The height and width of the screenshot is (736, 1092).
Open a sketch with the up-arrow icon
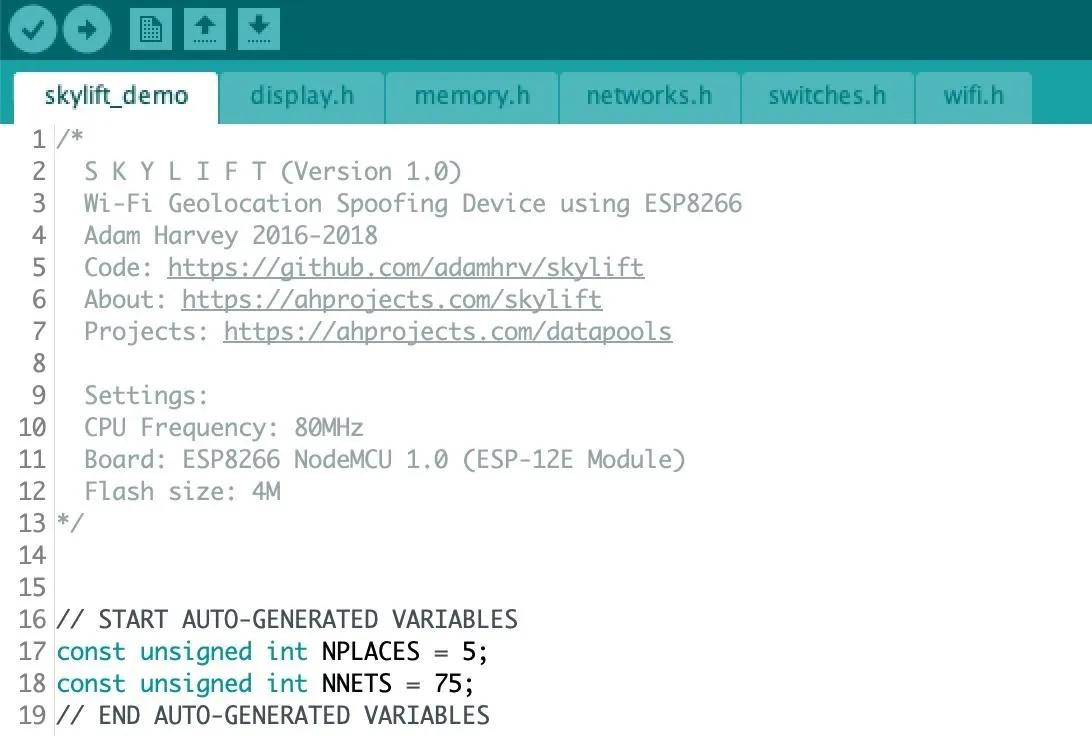(x=205, y=29)
